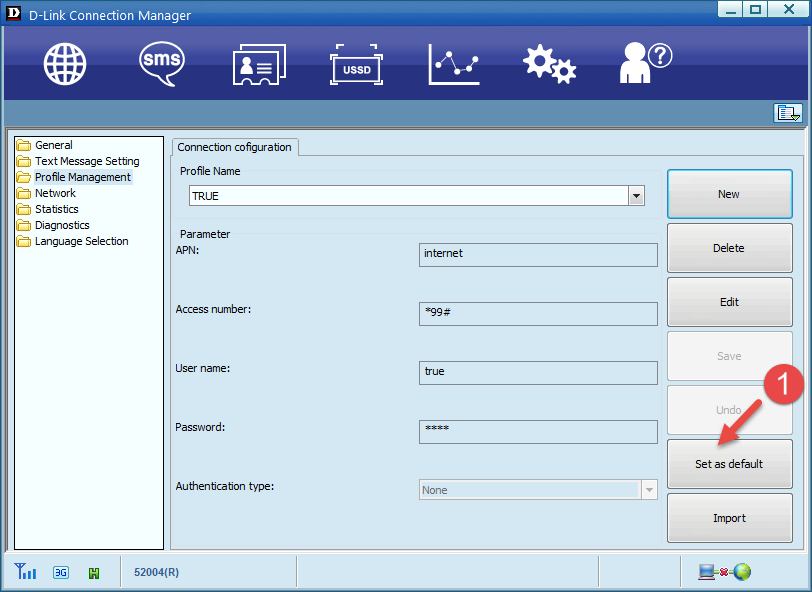The height and width of the screenshot is (592, 812).
Task: Open the Internet connection globe icon
Action: click(65, 64)
